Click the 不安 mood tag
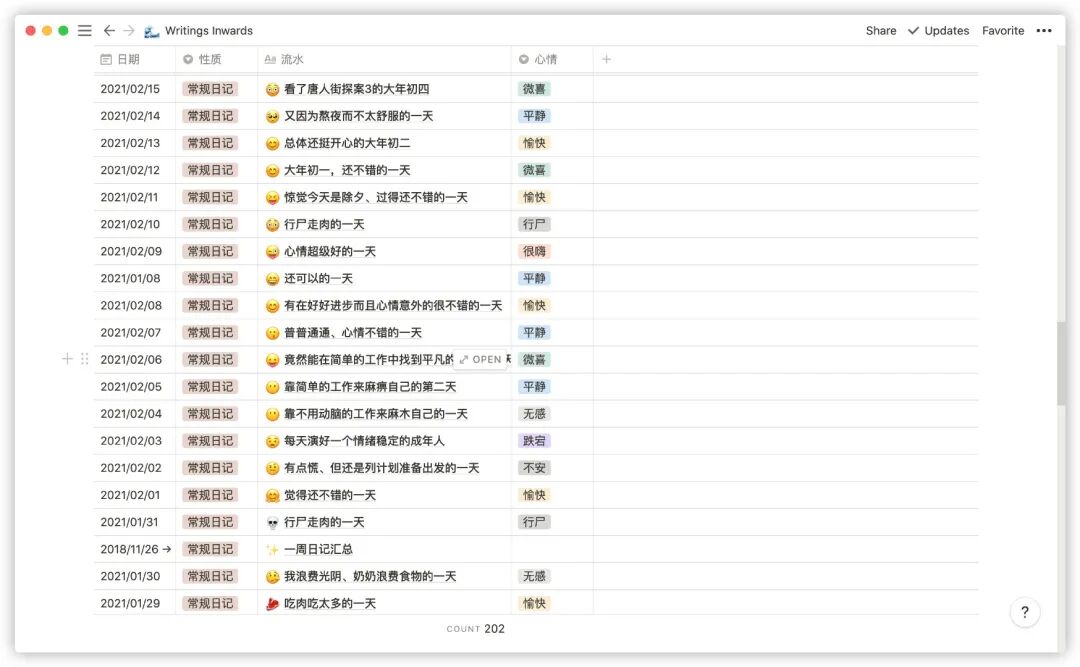The image size is (1080, 667). tap(534, 468)
